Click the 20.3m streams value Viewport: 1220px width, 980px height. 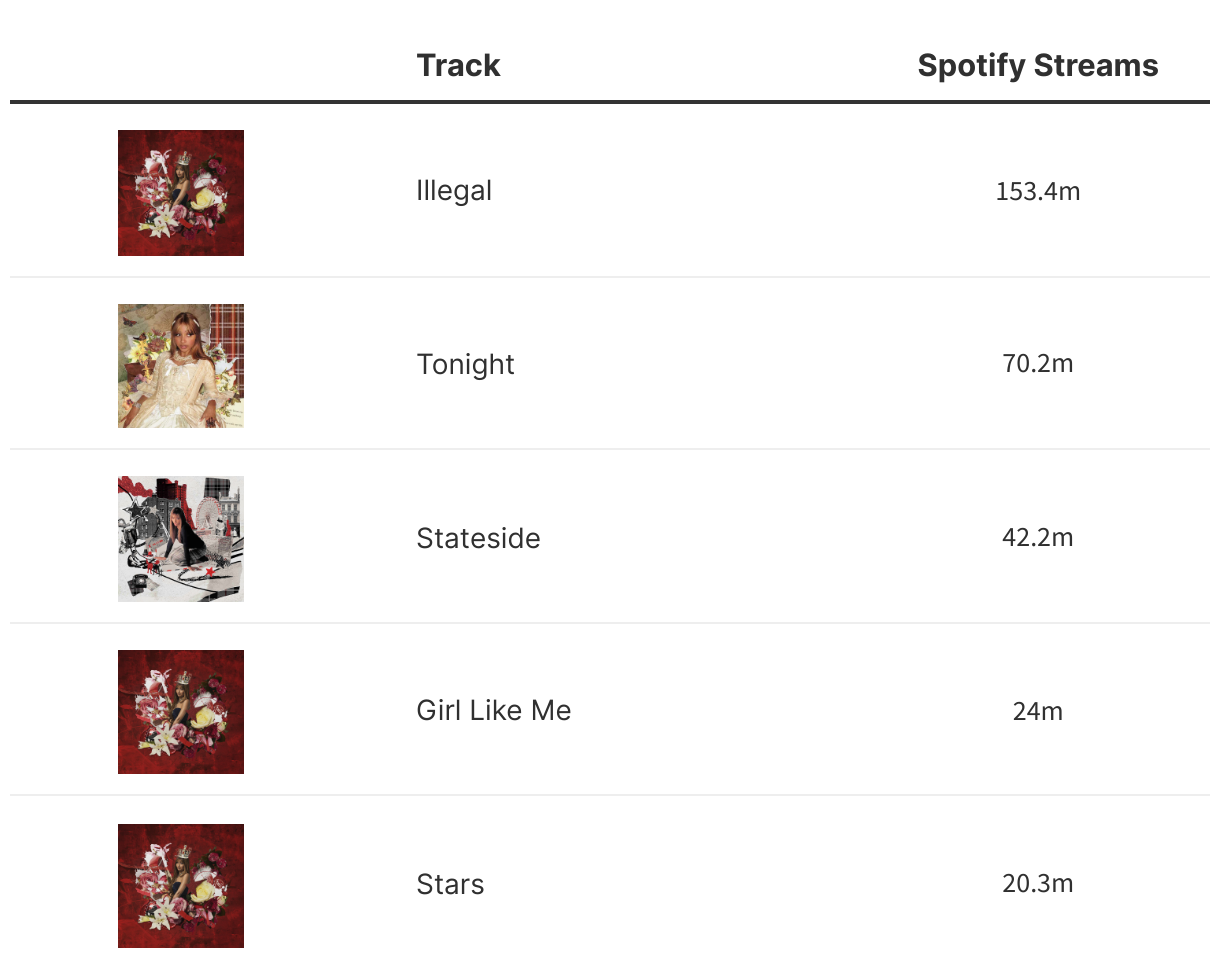pyautogui.click(x=1037, y=884)
